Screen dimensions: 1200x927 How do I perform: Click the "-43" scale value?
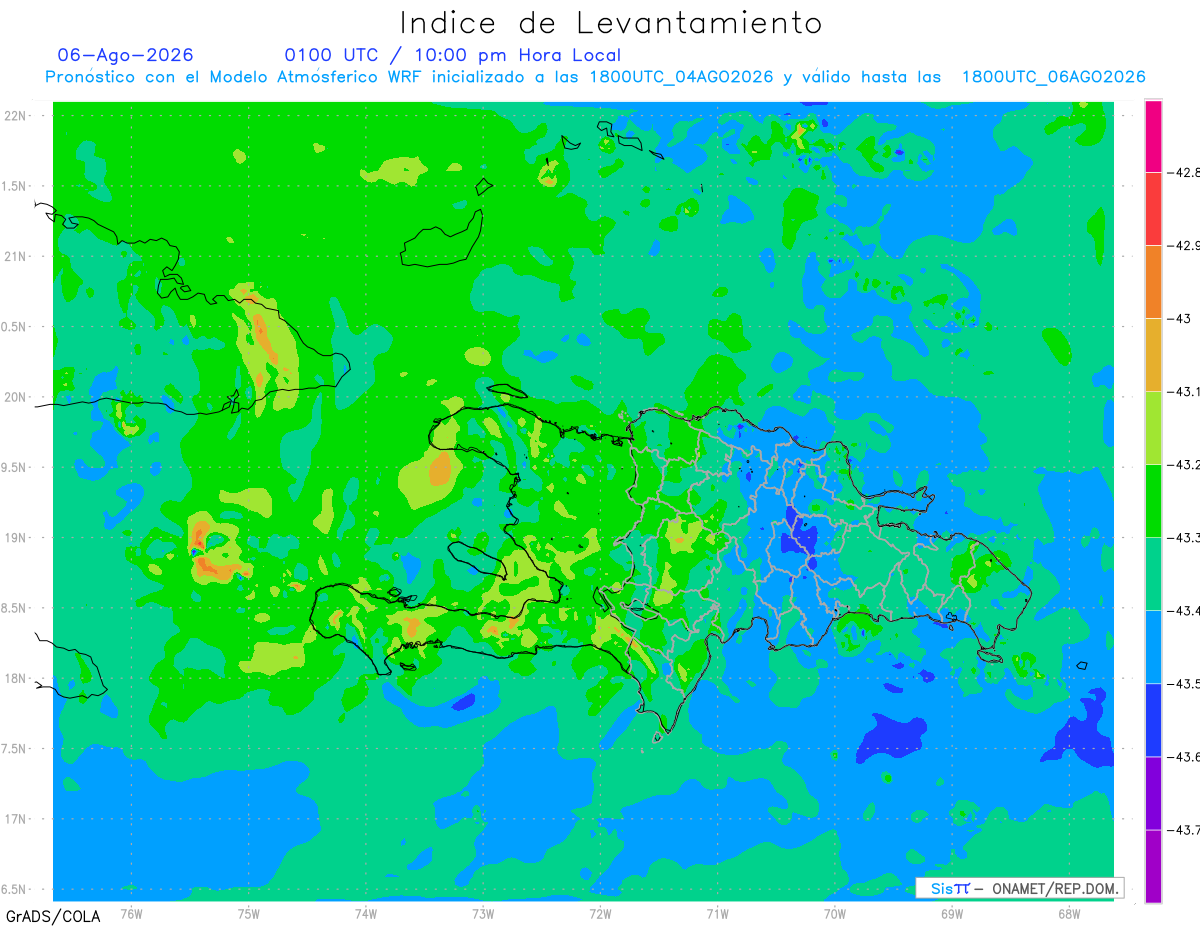point(1178,319)
